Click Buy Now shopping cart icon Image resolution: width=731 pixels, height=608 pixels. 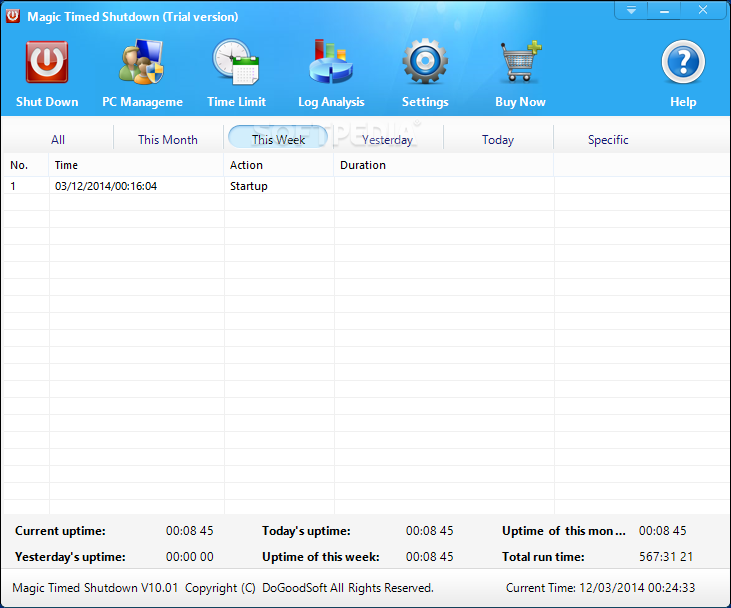tap(520, 61)
